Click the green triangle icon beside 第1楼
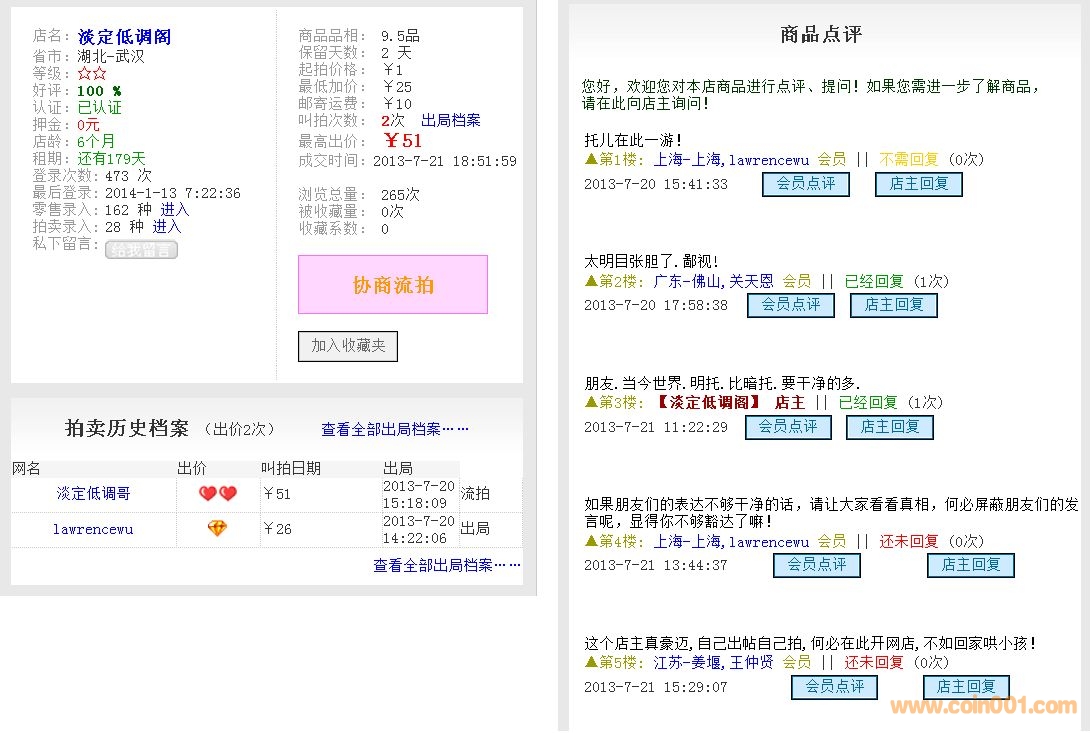 tap(591, 159)
